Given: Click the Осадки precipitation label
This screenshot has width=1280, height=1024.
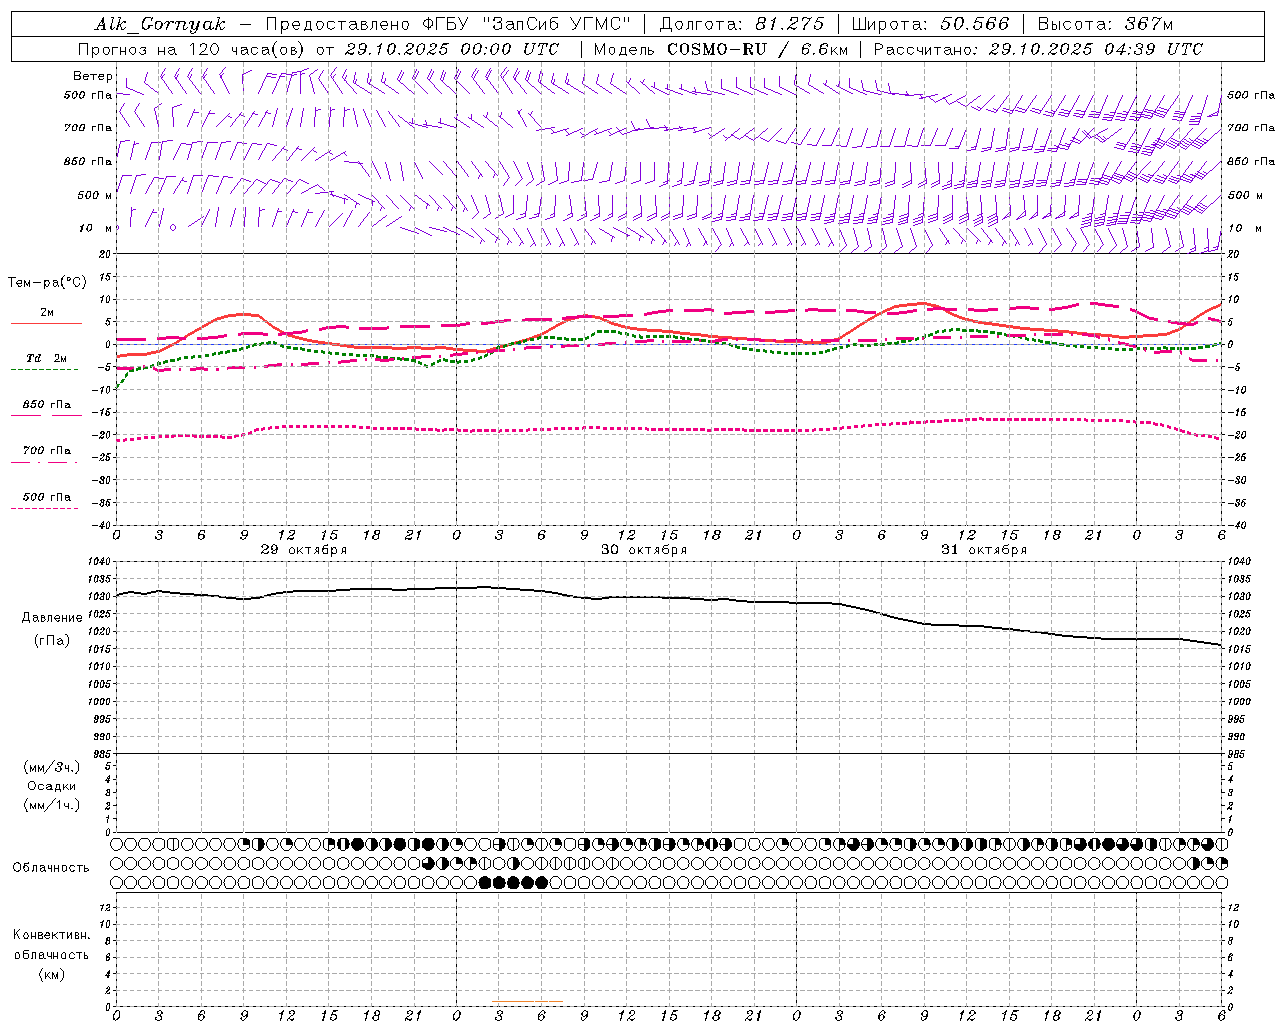Looking at the screenshot, I should tap(52, 786).
